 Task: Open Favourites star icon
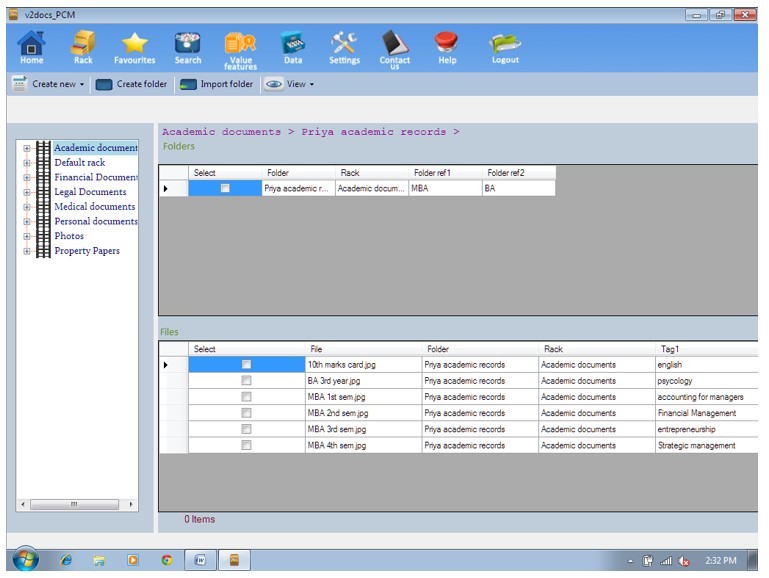tap(134, 44)
